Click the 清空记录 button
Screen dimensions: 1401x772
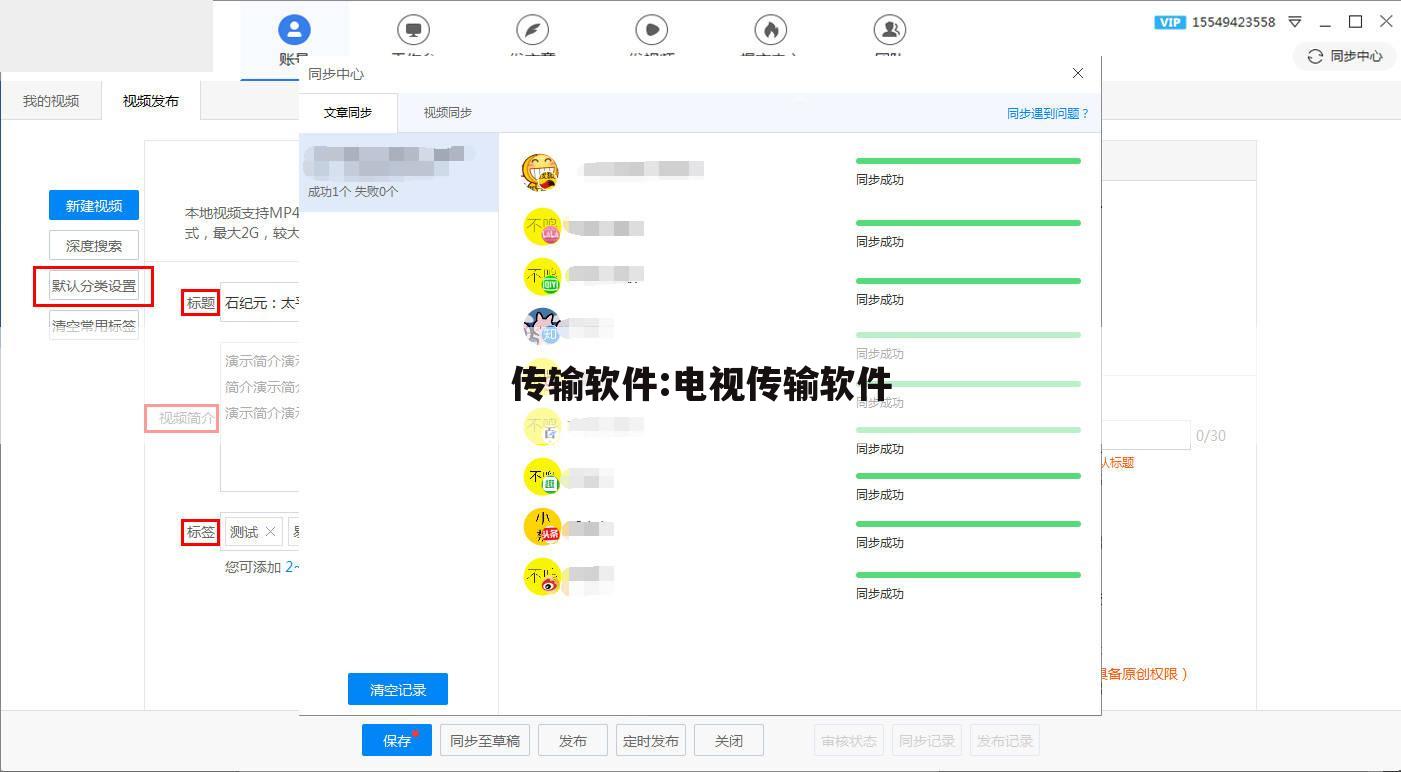tap(398, 689)
